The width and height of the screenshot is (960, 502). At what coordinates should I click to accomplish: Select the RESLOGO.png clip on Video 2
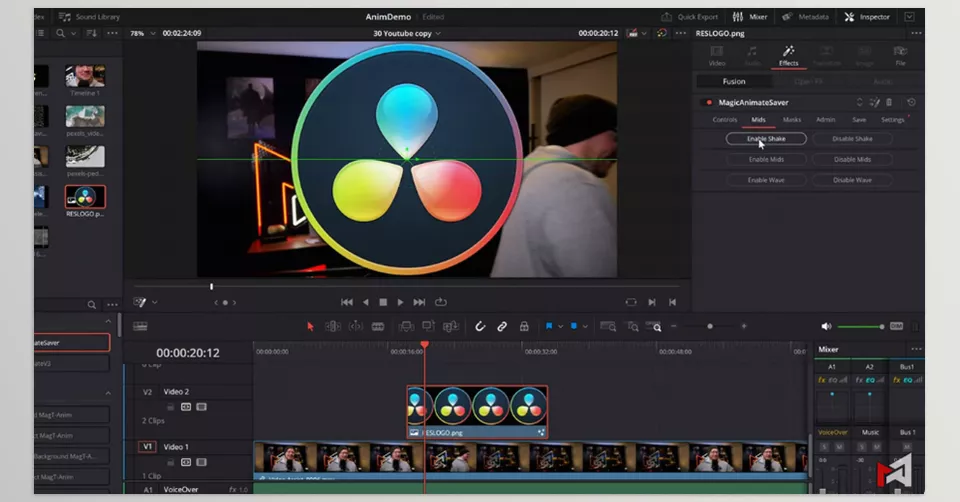(x=477, y=412)
